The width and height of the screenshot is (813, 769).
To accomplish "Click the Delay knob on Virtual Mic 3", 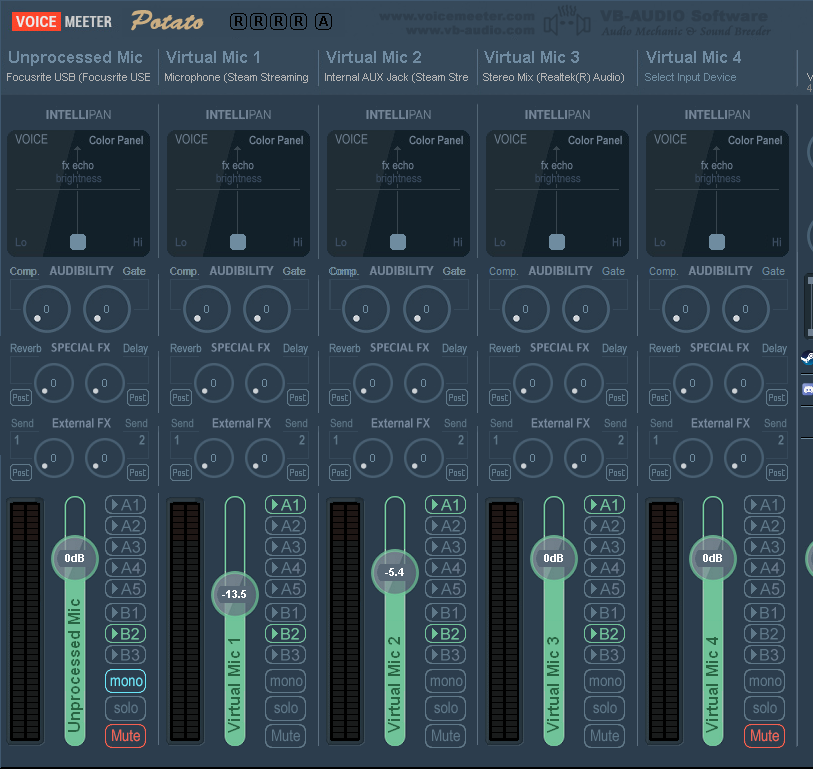I will click(x=583, y=383).
